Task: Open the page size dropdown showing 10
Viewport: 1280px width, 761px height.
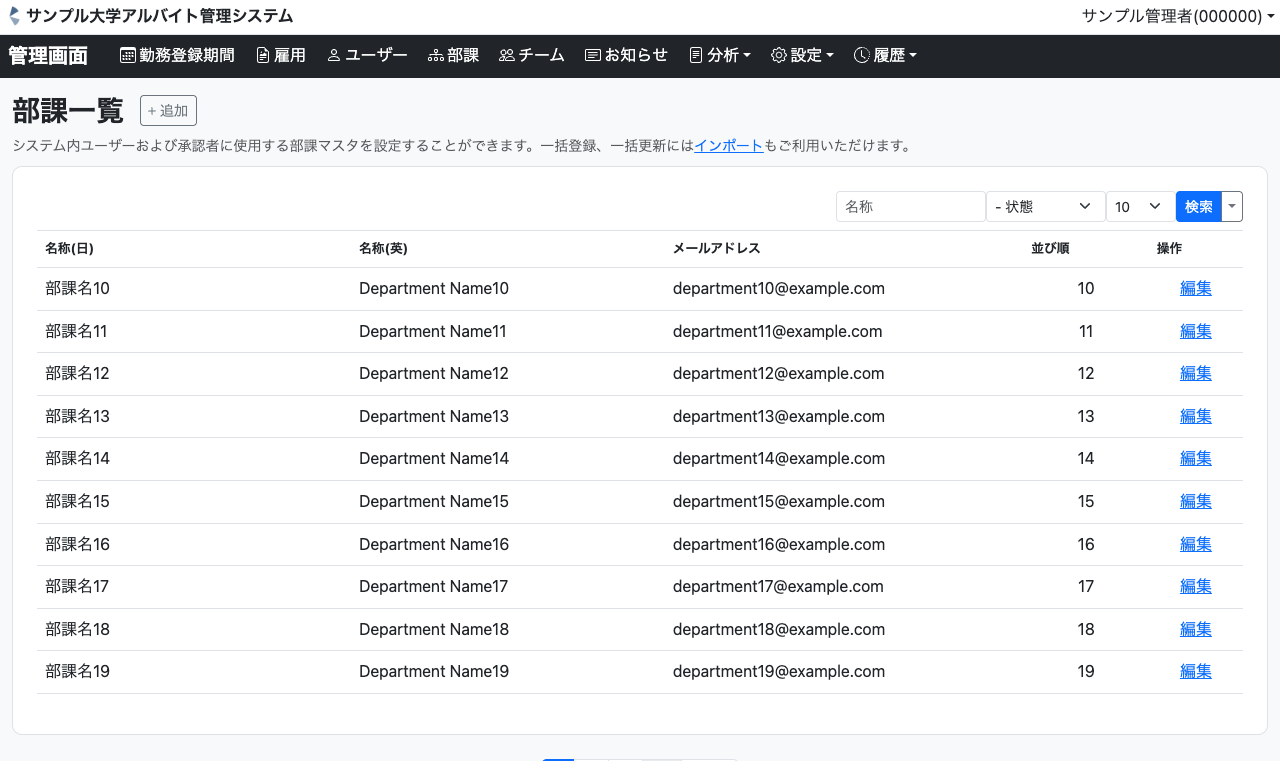Action: pyautogui.click(x=1140, y=207)
